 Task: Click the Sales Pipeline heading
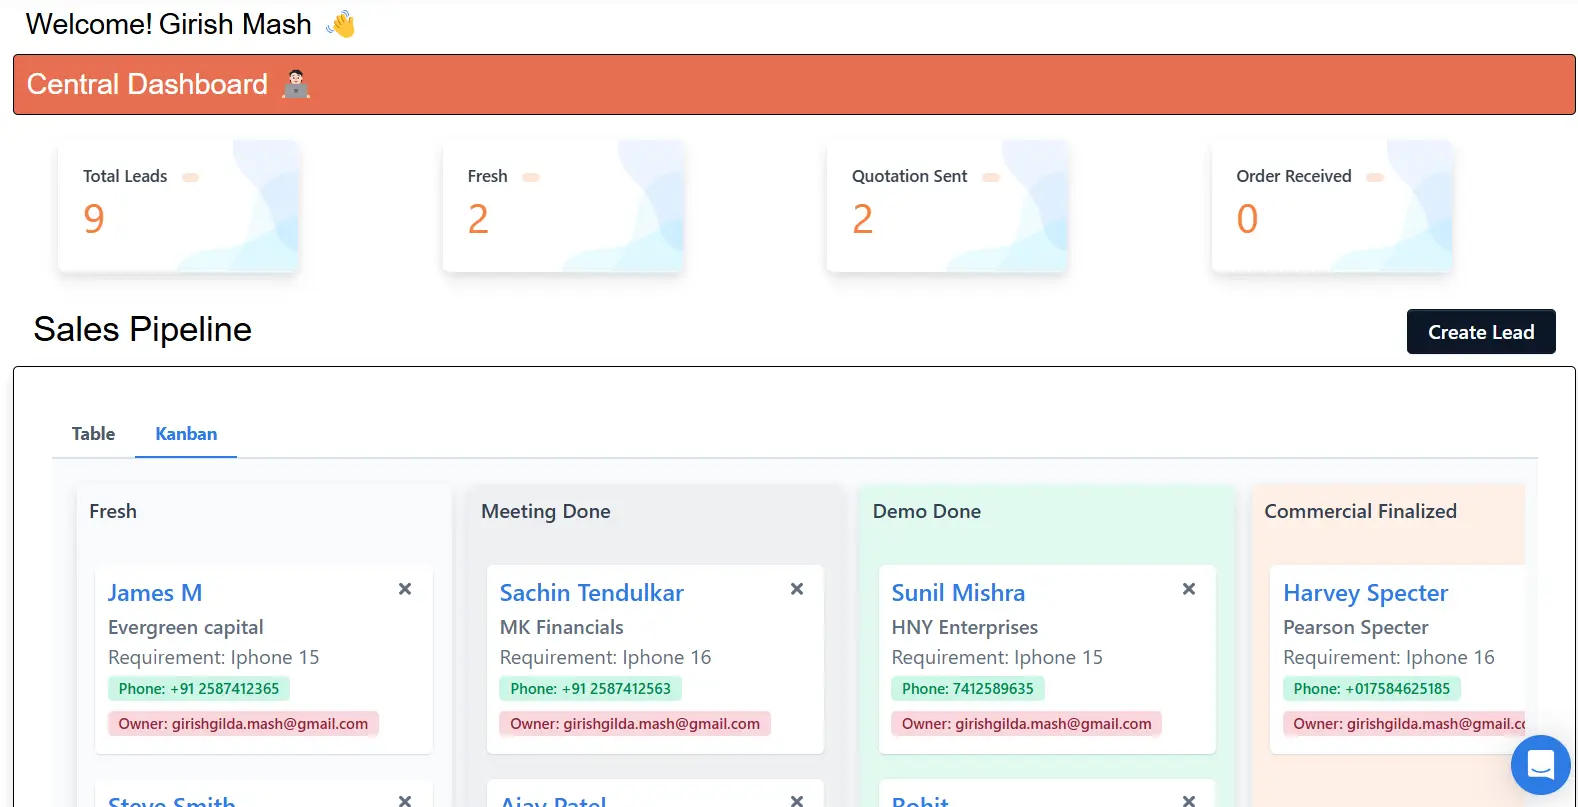[x=143, y=329]
